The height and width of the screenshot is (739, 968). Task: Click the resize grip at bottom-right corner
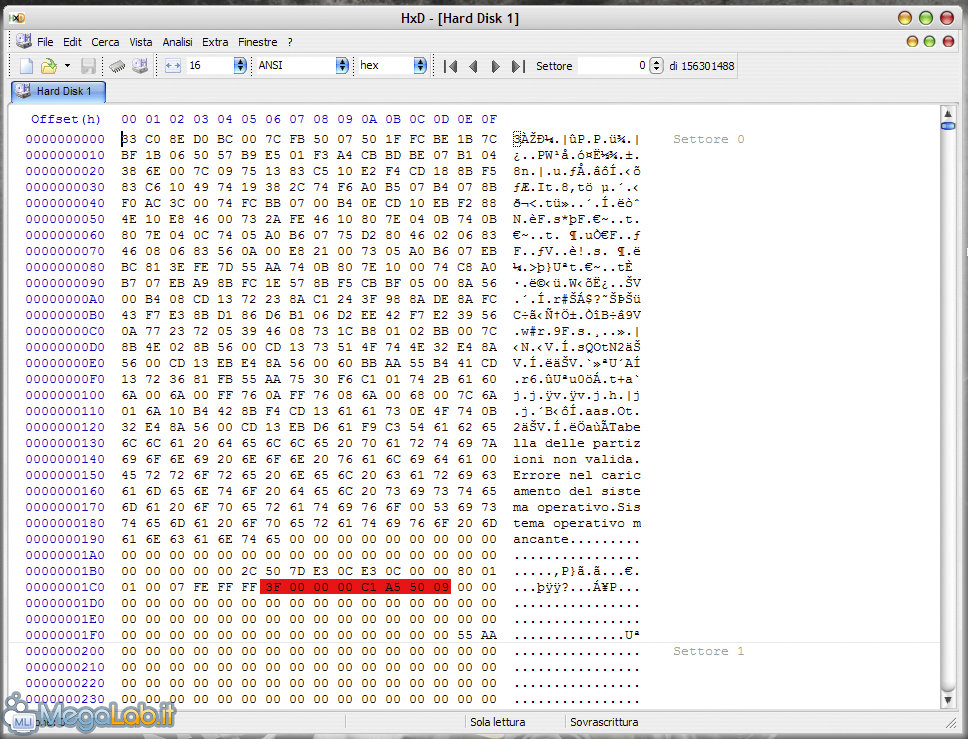point(951,722)
